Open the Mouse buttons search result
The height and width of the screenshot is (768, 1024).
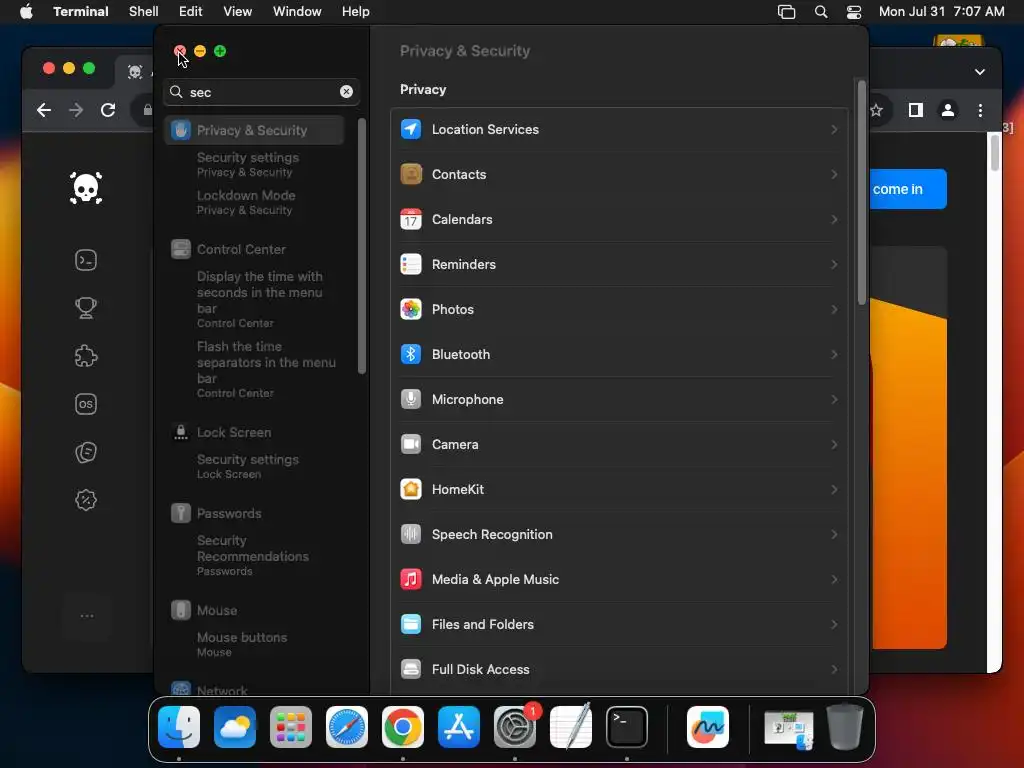(242, 644)
